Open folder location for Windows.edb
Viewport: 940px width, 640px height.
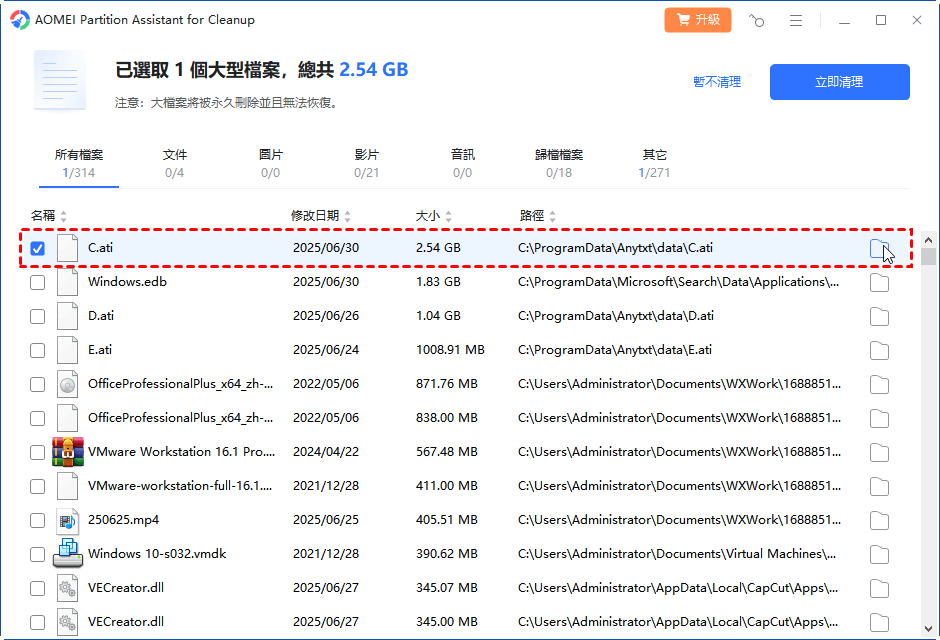pos(879,283)
